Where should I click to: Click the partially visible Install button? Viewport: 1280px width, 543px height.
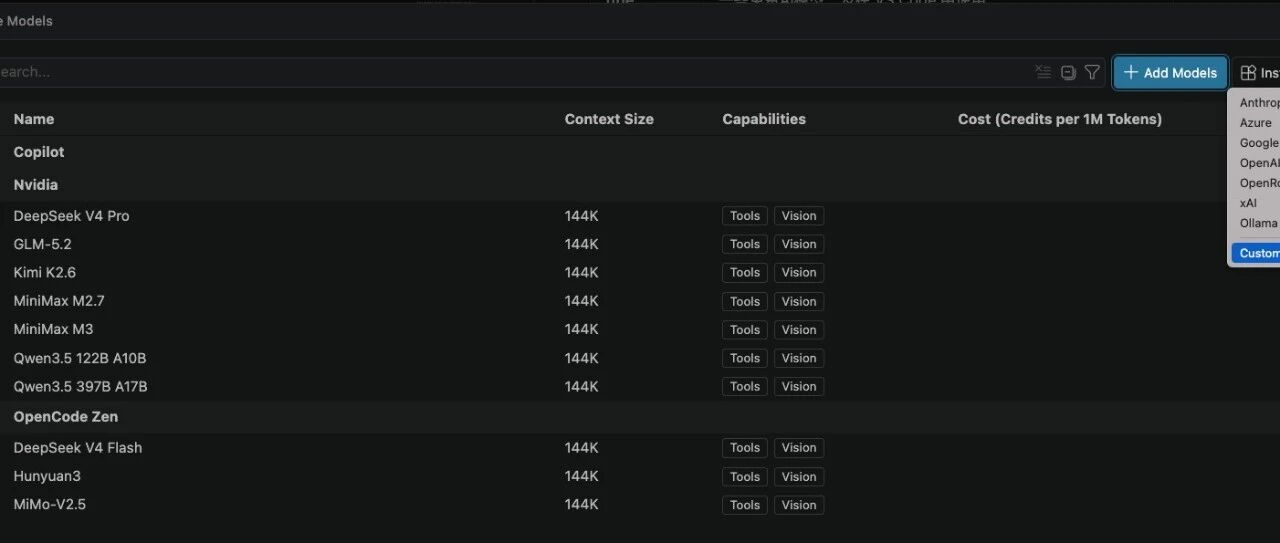coord(1257,72)
